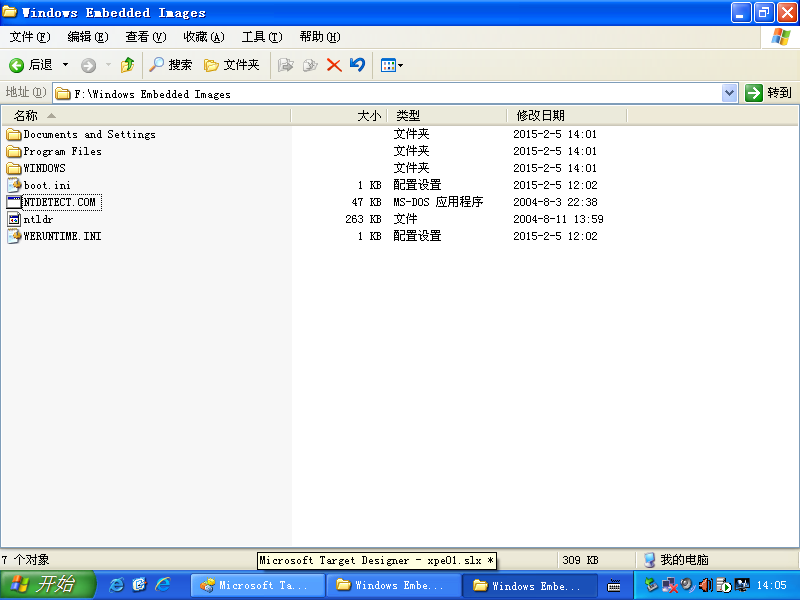Launch Internet Explorer from quick launch
The height and width of the screenshot is (600, 800).
coord(116,585)
